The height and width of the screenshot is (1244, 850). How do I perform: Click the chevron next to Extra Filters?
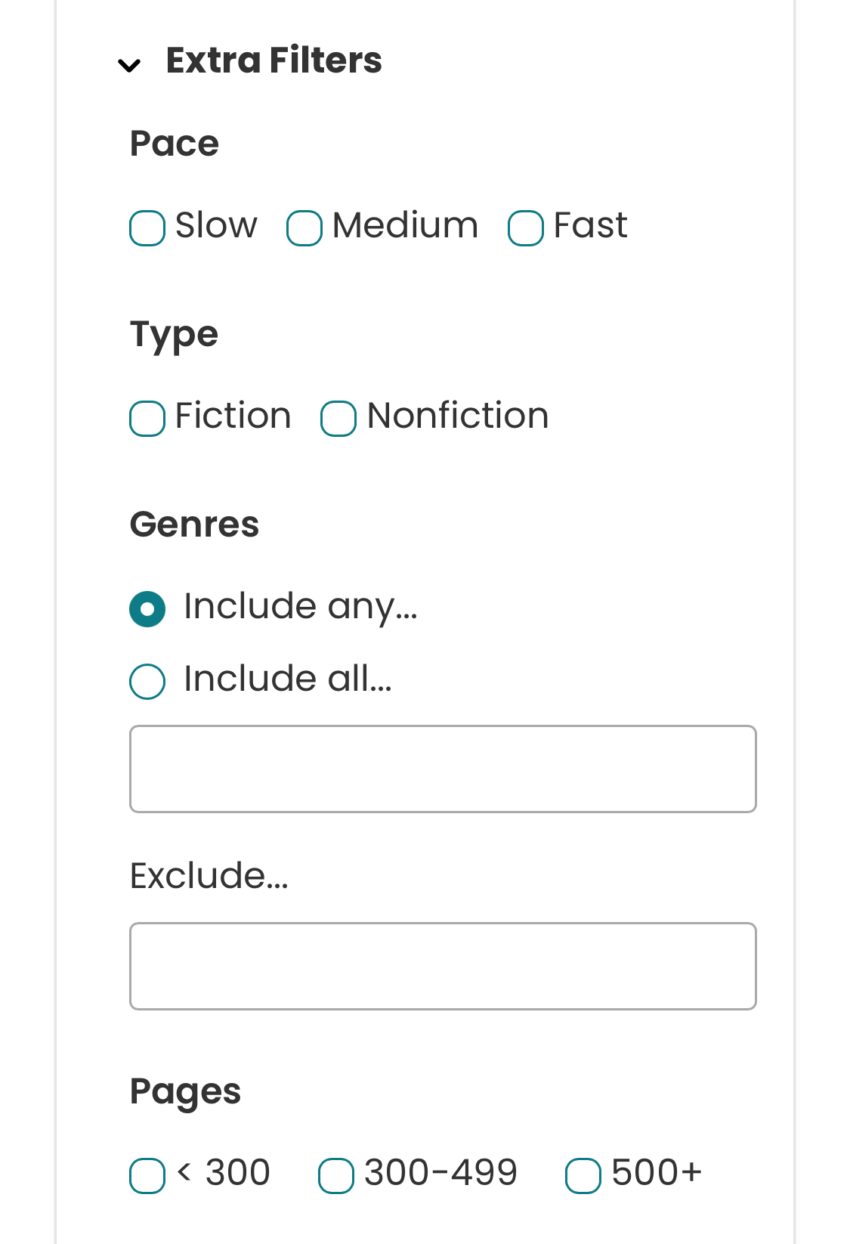pos(129,64)
